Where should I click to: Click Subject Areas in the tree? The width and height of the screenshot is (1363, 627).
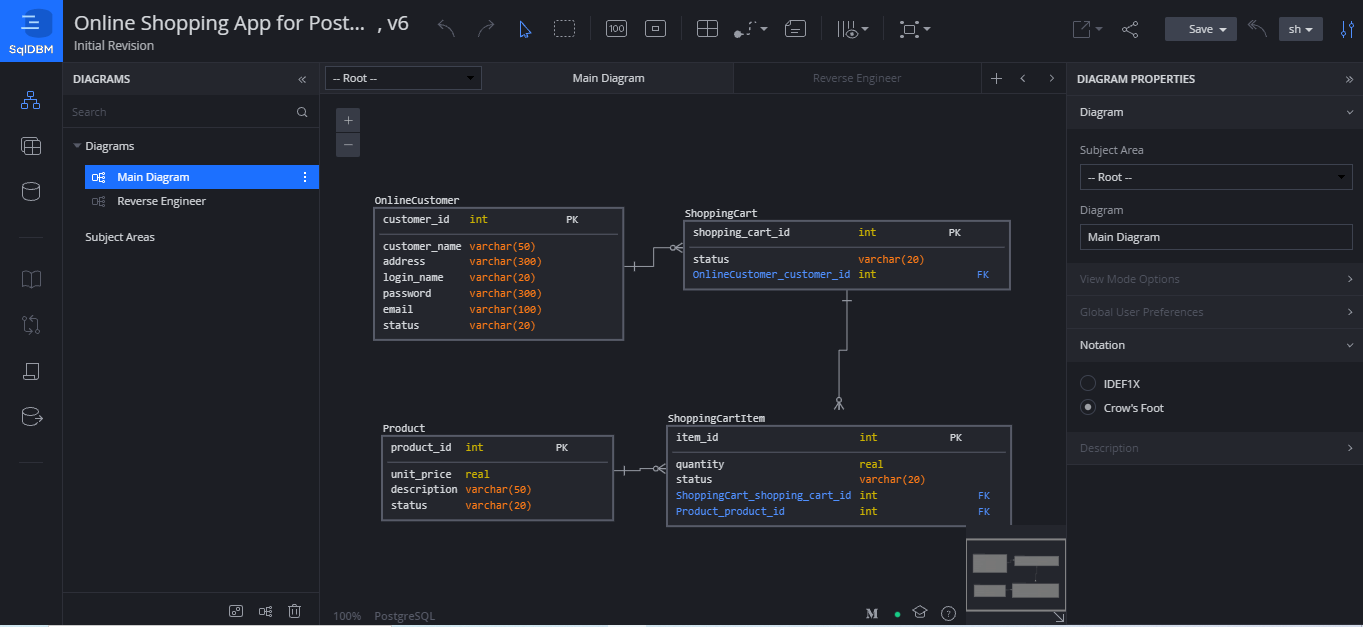pyautogui.click(x=120, y=237)
